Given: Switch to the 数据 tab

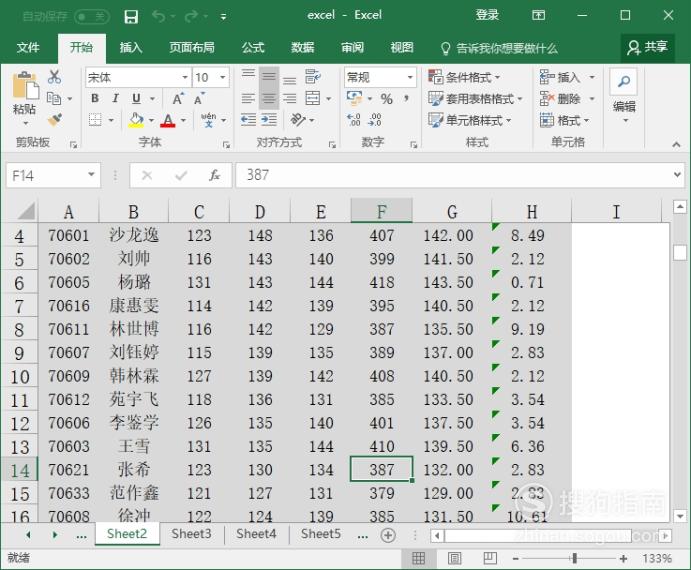Looking at the screenshot, I should pos(302,47).
